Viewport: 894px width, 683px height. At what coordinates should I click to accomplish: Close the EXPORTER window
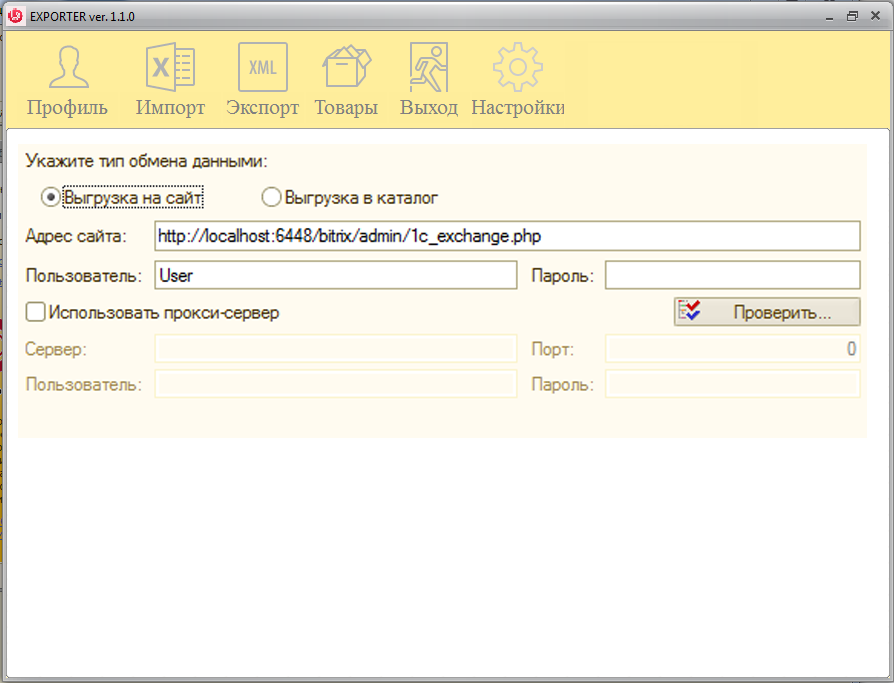tap(876, 16)
